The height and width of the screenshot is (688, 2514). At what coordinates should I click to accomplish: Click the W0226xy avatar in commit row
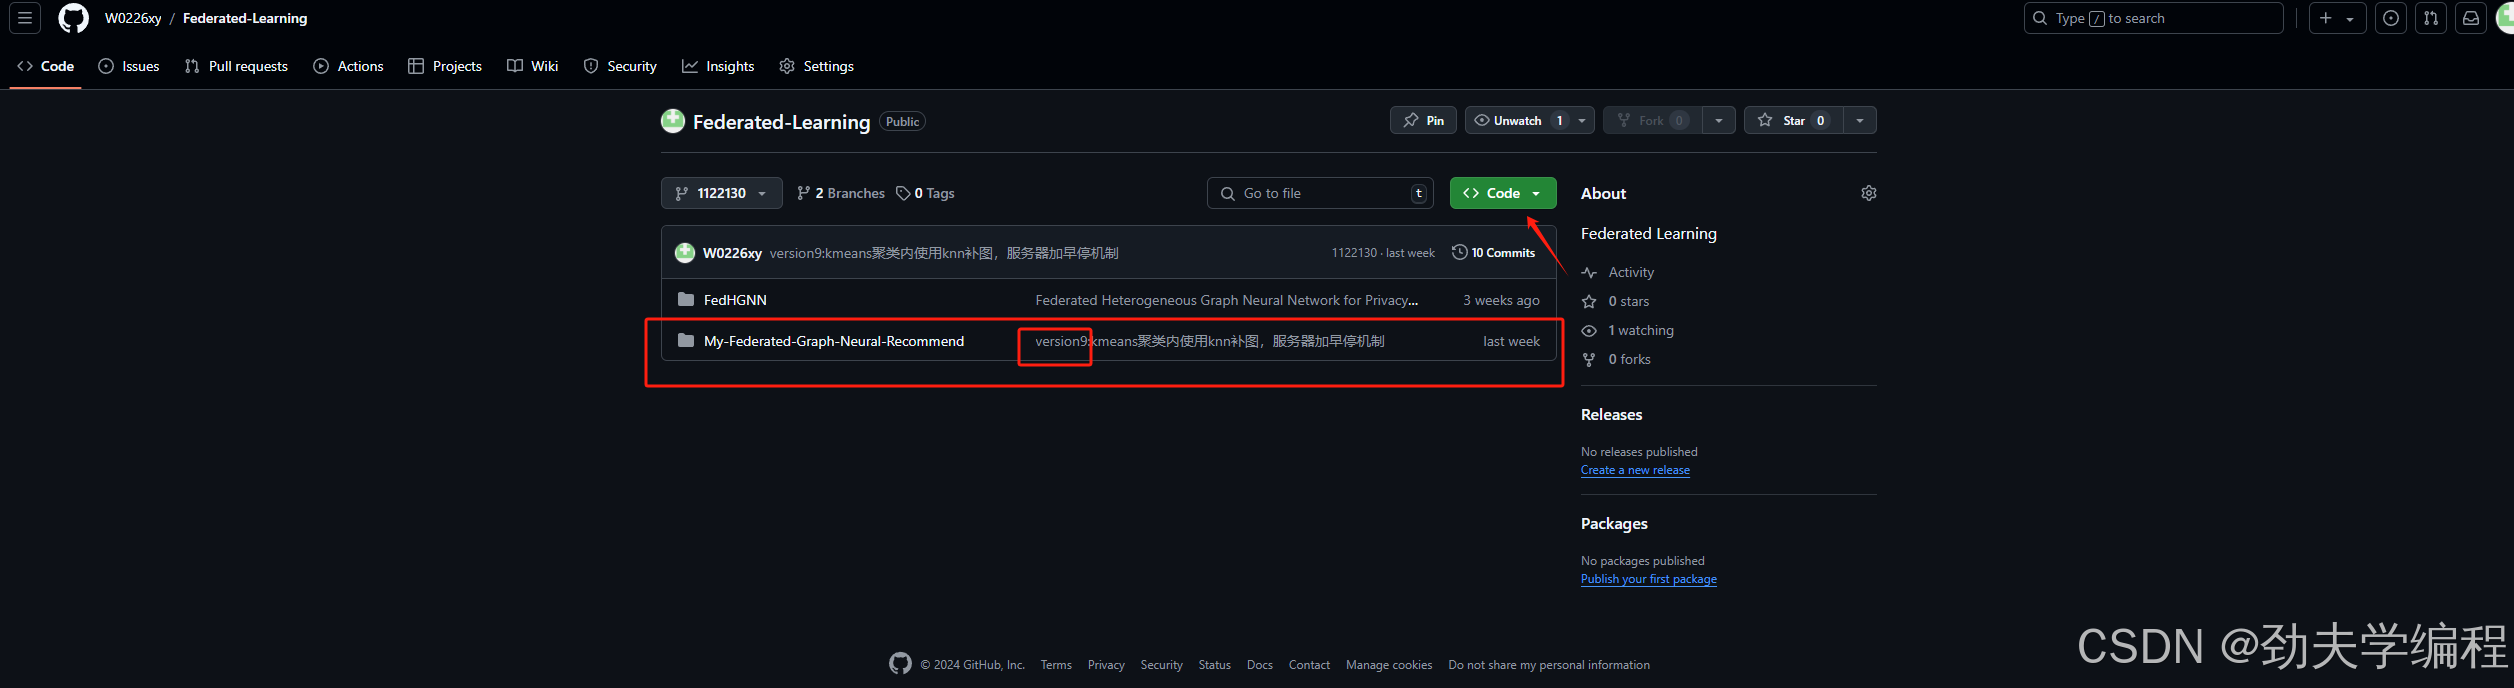(684, 253)
